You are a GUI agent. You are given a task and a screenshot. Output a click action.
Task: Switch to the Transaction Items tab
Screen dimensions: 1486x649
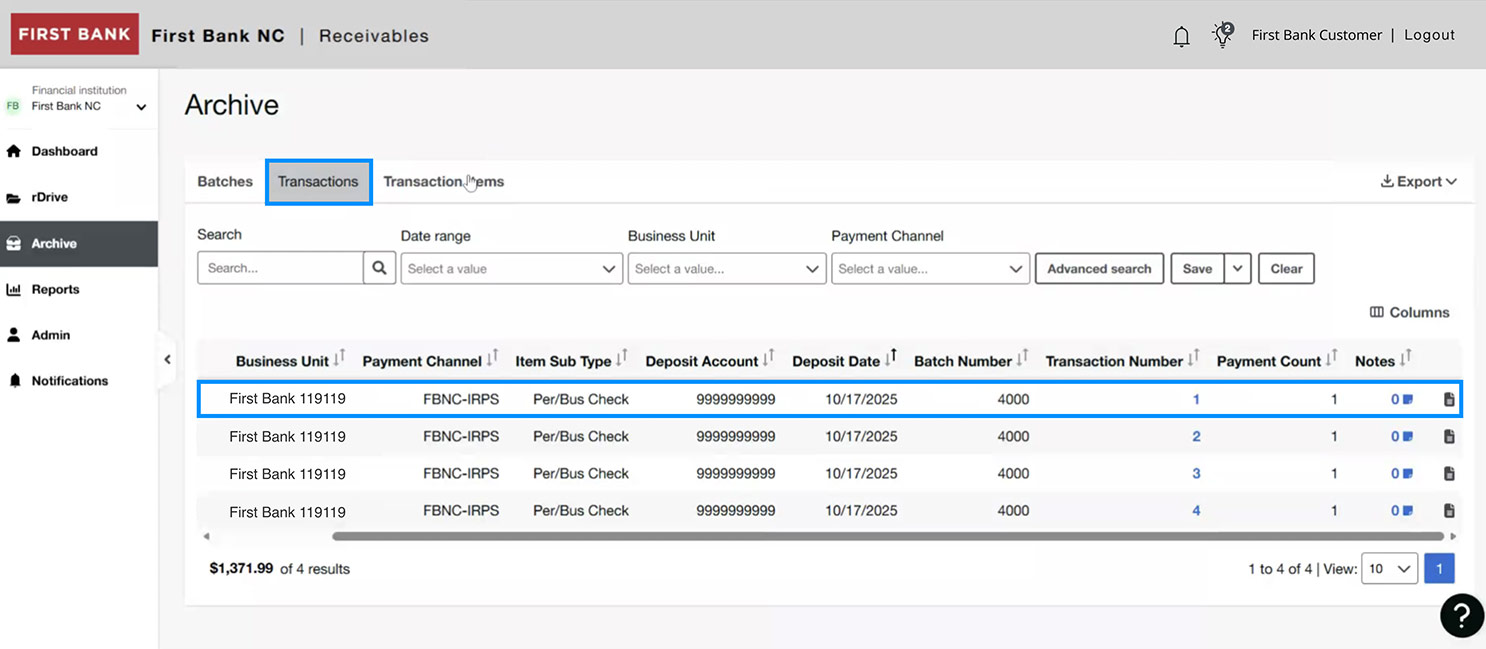443,181
